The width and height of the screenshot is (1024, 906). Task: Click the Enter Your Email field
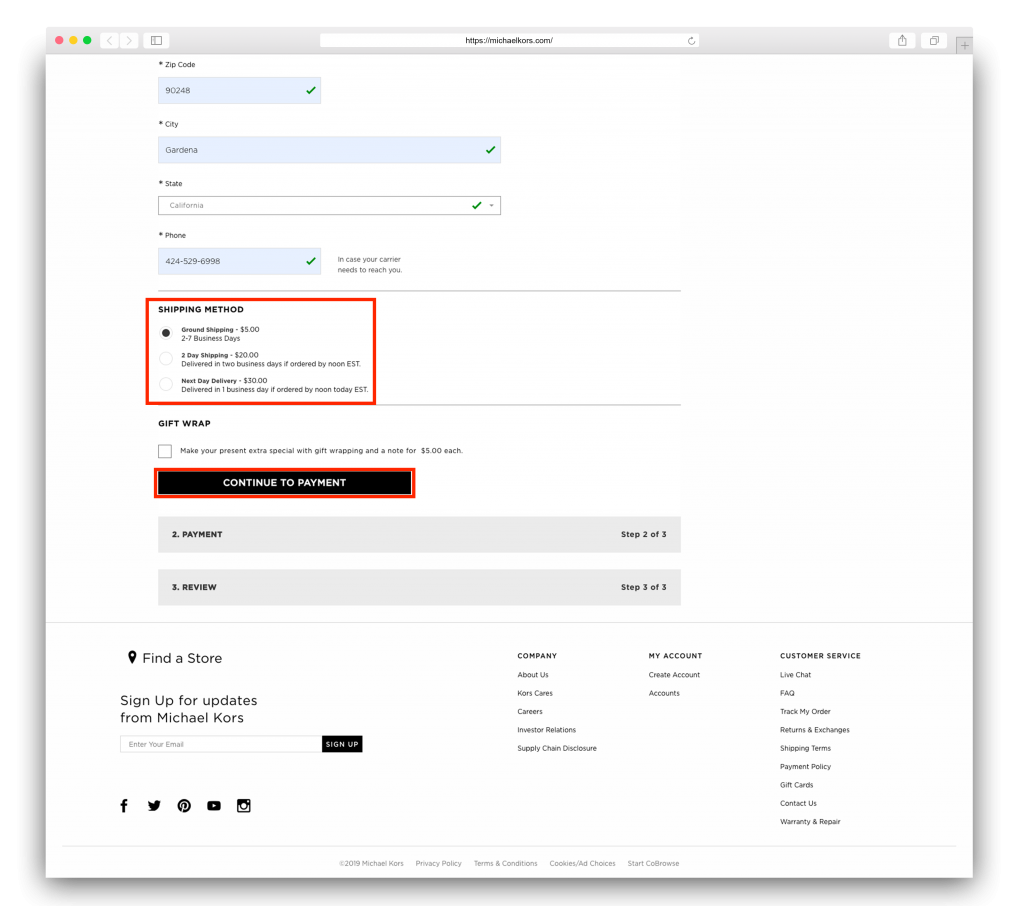pyautogui.click(x=221, y=744)
